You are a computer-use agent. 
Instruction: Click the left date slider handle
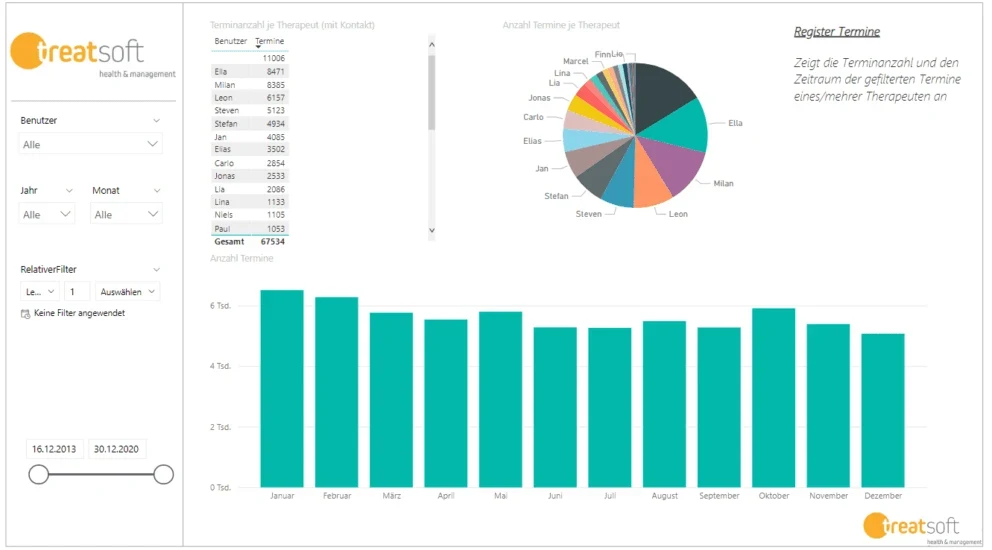pos(39,474)
